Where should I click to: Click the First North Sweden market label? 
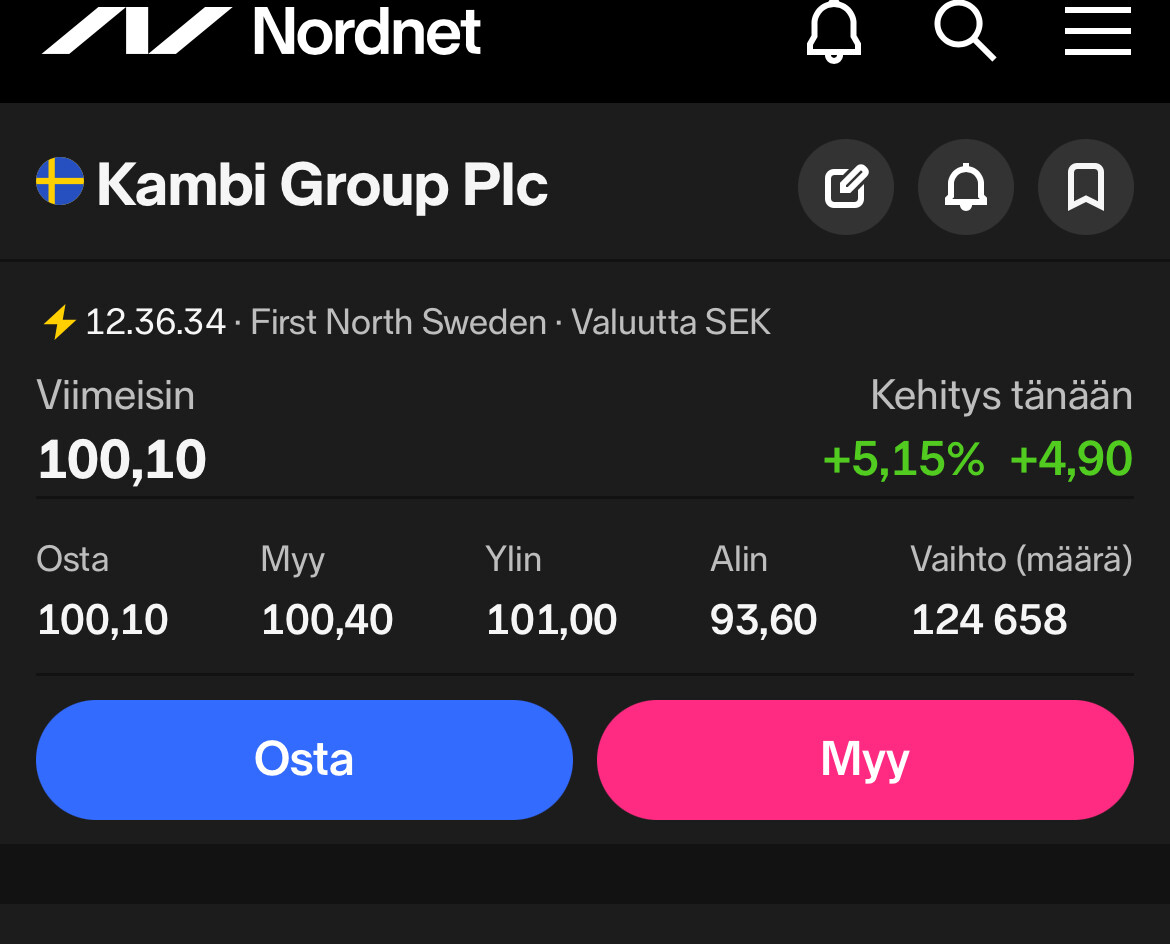pyautogui.click(x=398, y=323)
